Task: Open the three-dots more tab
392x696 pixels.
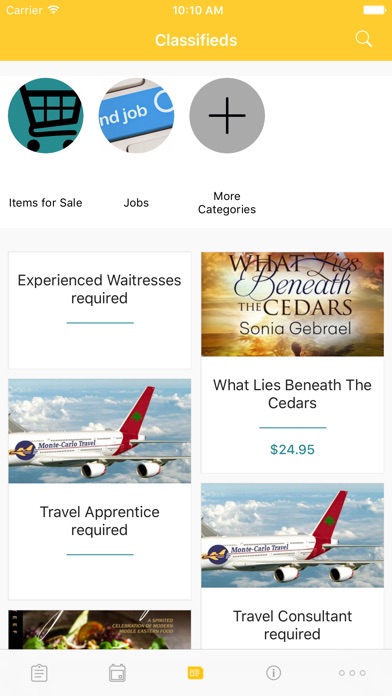Action: point(352,673)
